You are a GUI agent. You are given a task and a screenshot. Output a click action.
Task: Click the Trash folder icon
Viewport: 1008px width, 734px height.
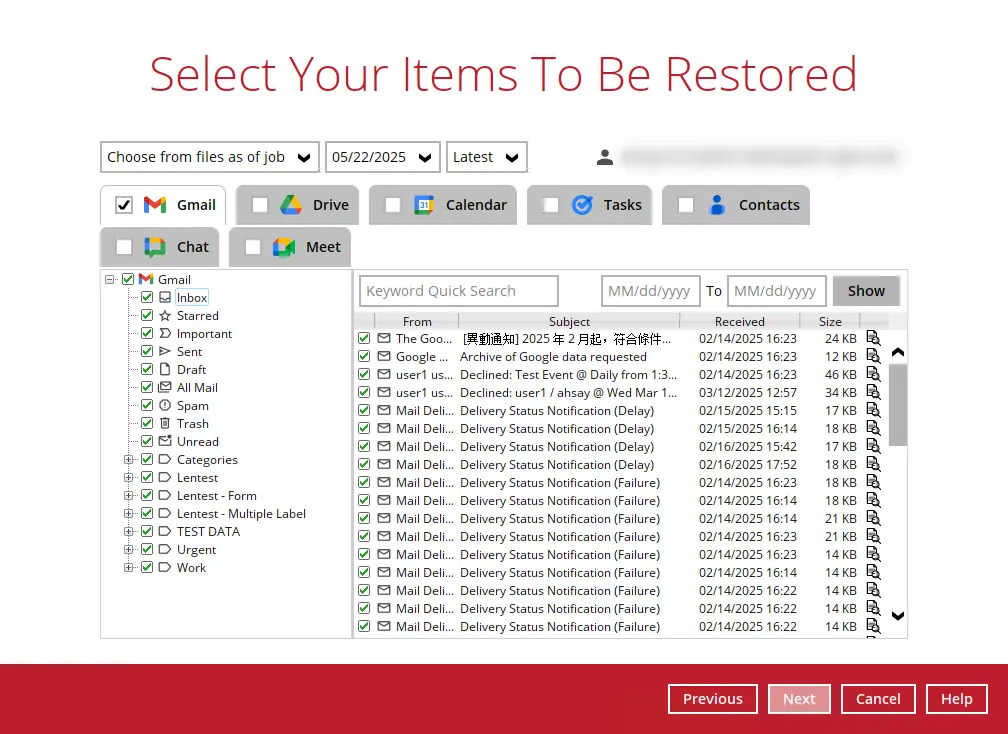click(x=165, y=423)
